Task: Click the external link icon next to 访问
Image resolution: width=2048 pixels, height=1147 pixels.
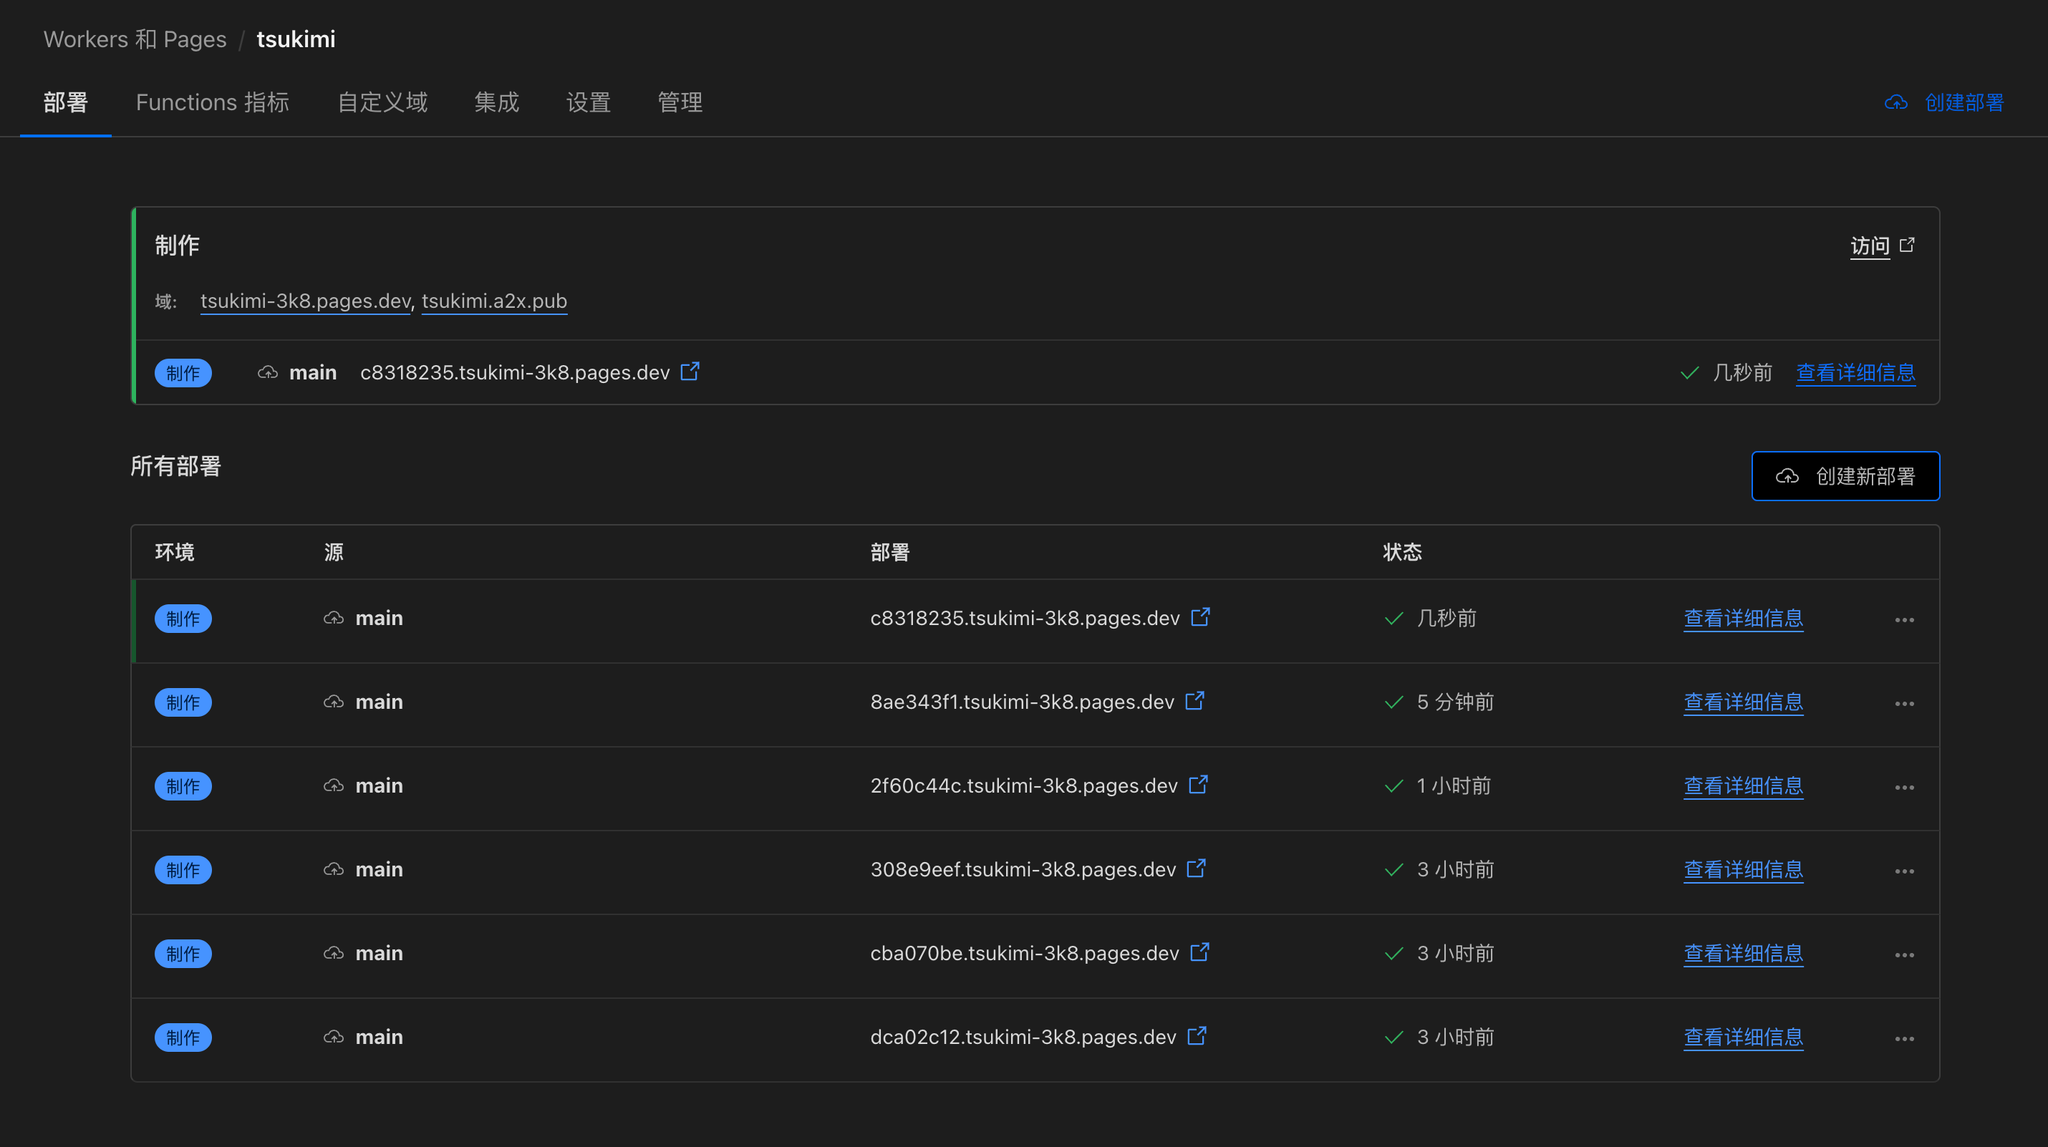Action: 1908,245
